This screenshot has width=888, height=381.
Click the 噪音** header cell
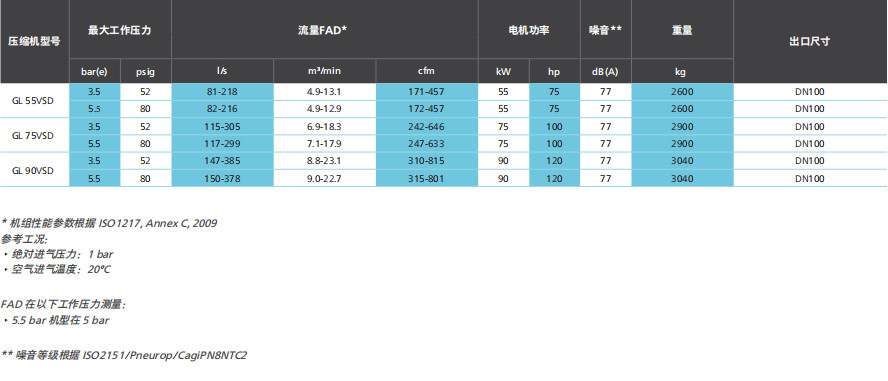click(x=605, y=29)
